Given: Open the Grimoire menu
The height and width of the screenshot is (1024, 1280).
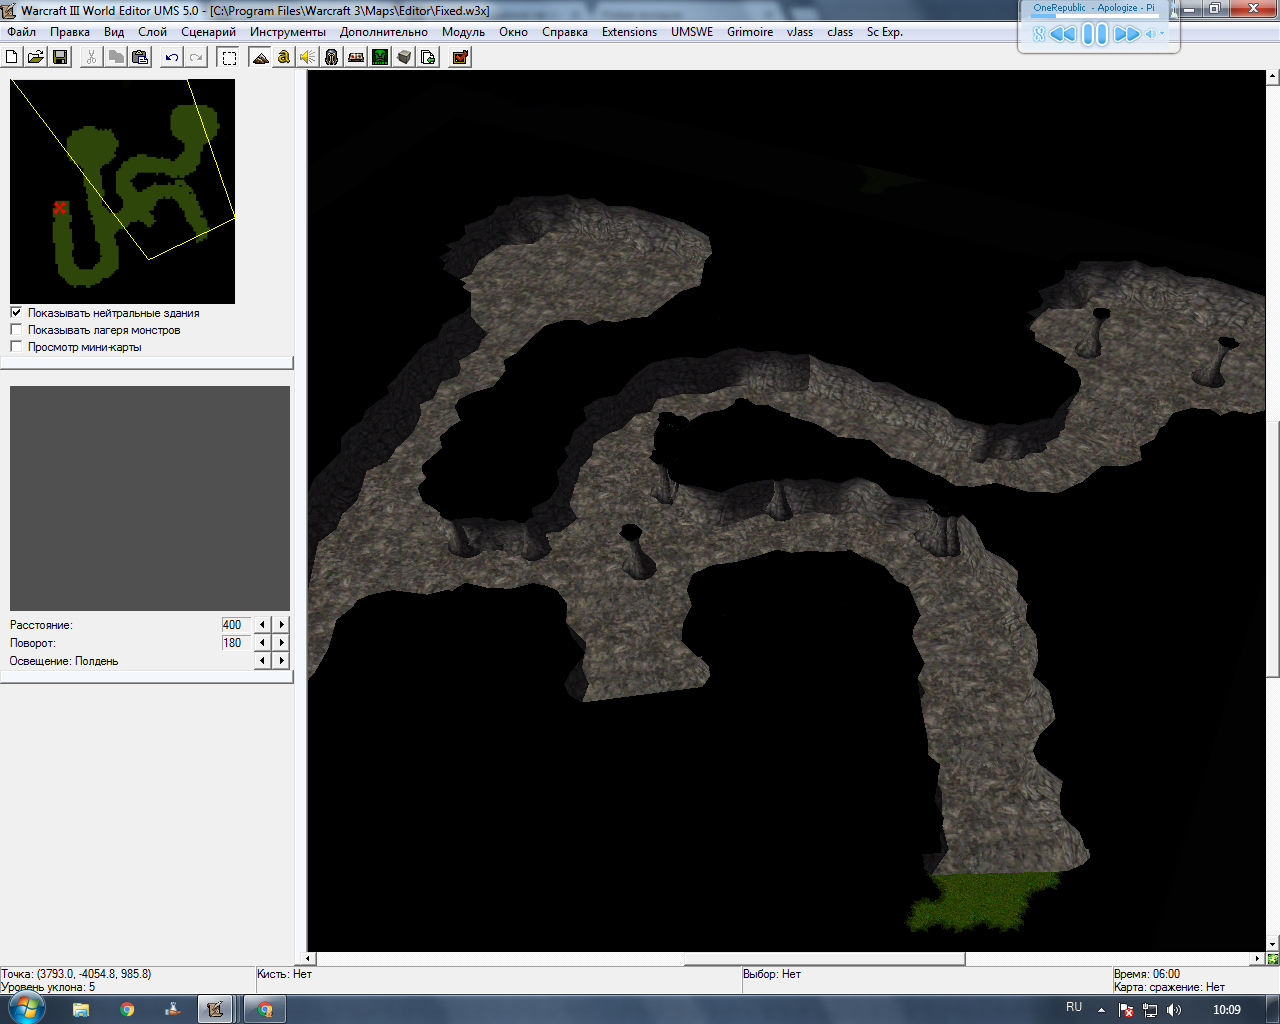Looking at the screenshot, I should tap(750, 32).
